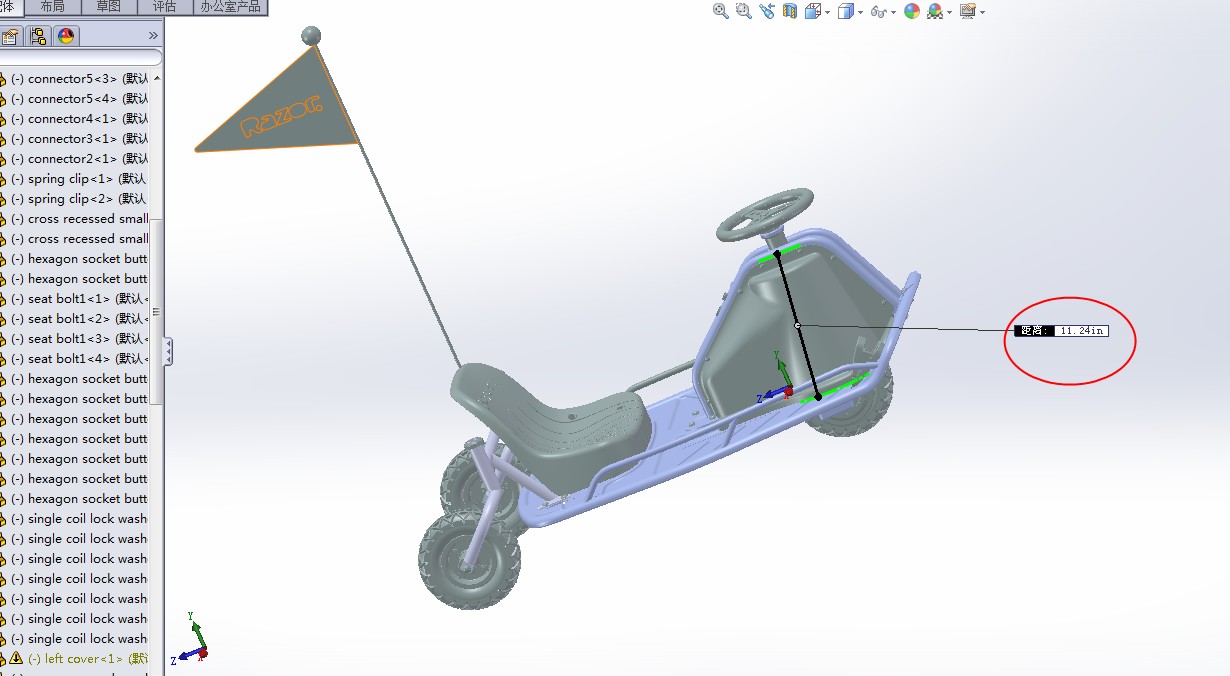This screenshot has width=1230, height=676.
Task: Select left cover<1> in the tree
Action: pos(88,658)
